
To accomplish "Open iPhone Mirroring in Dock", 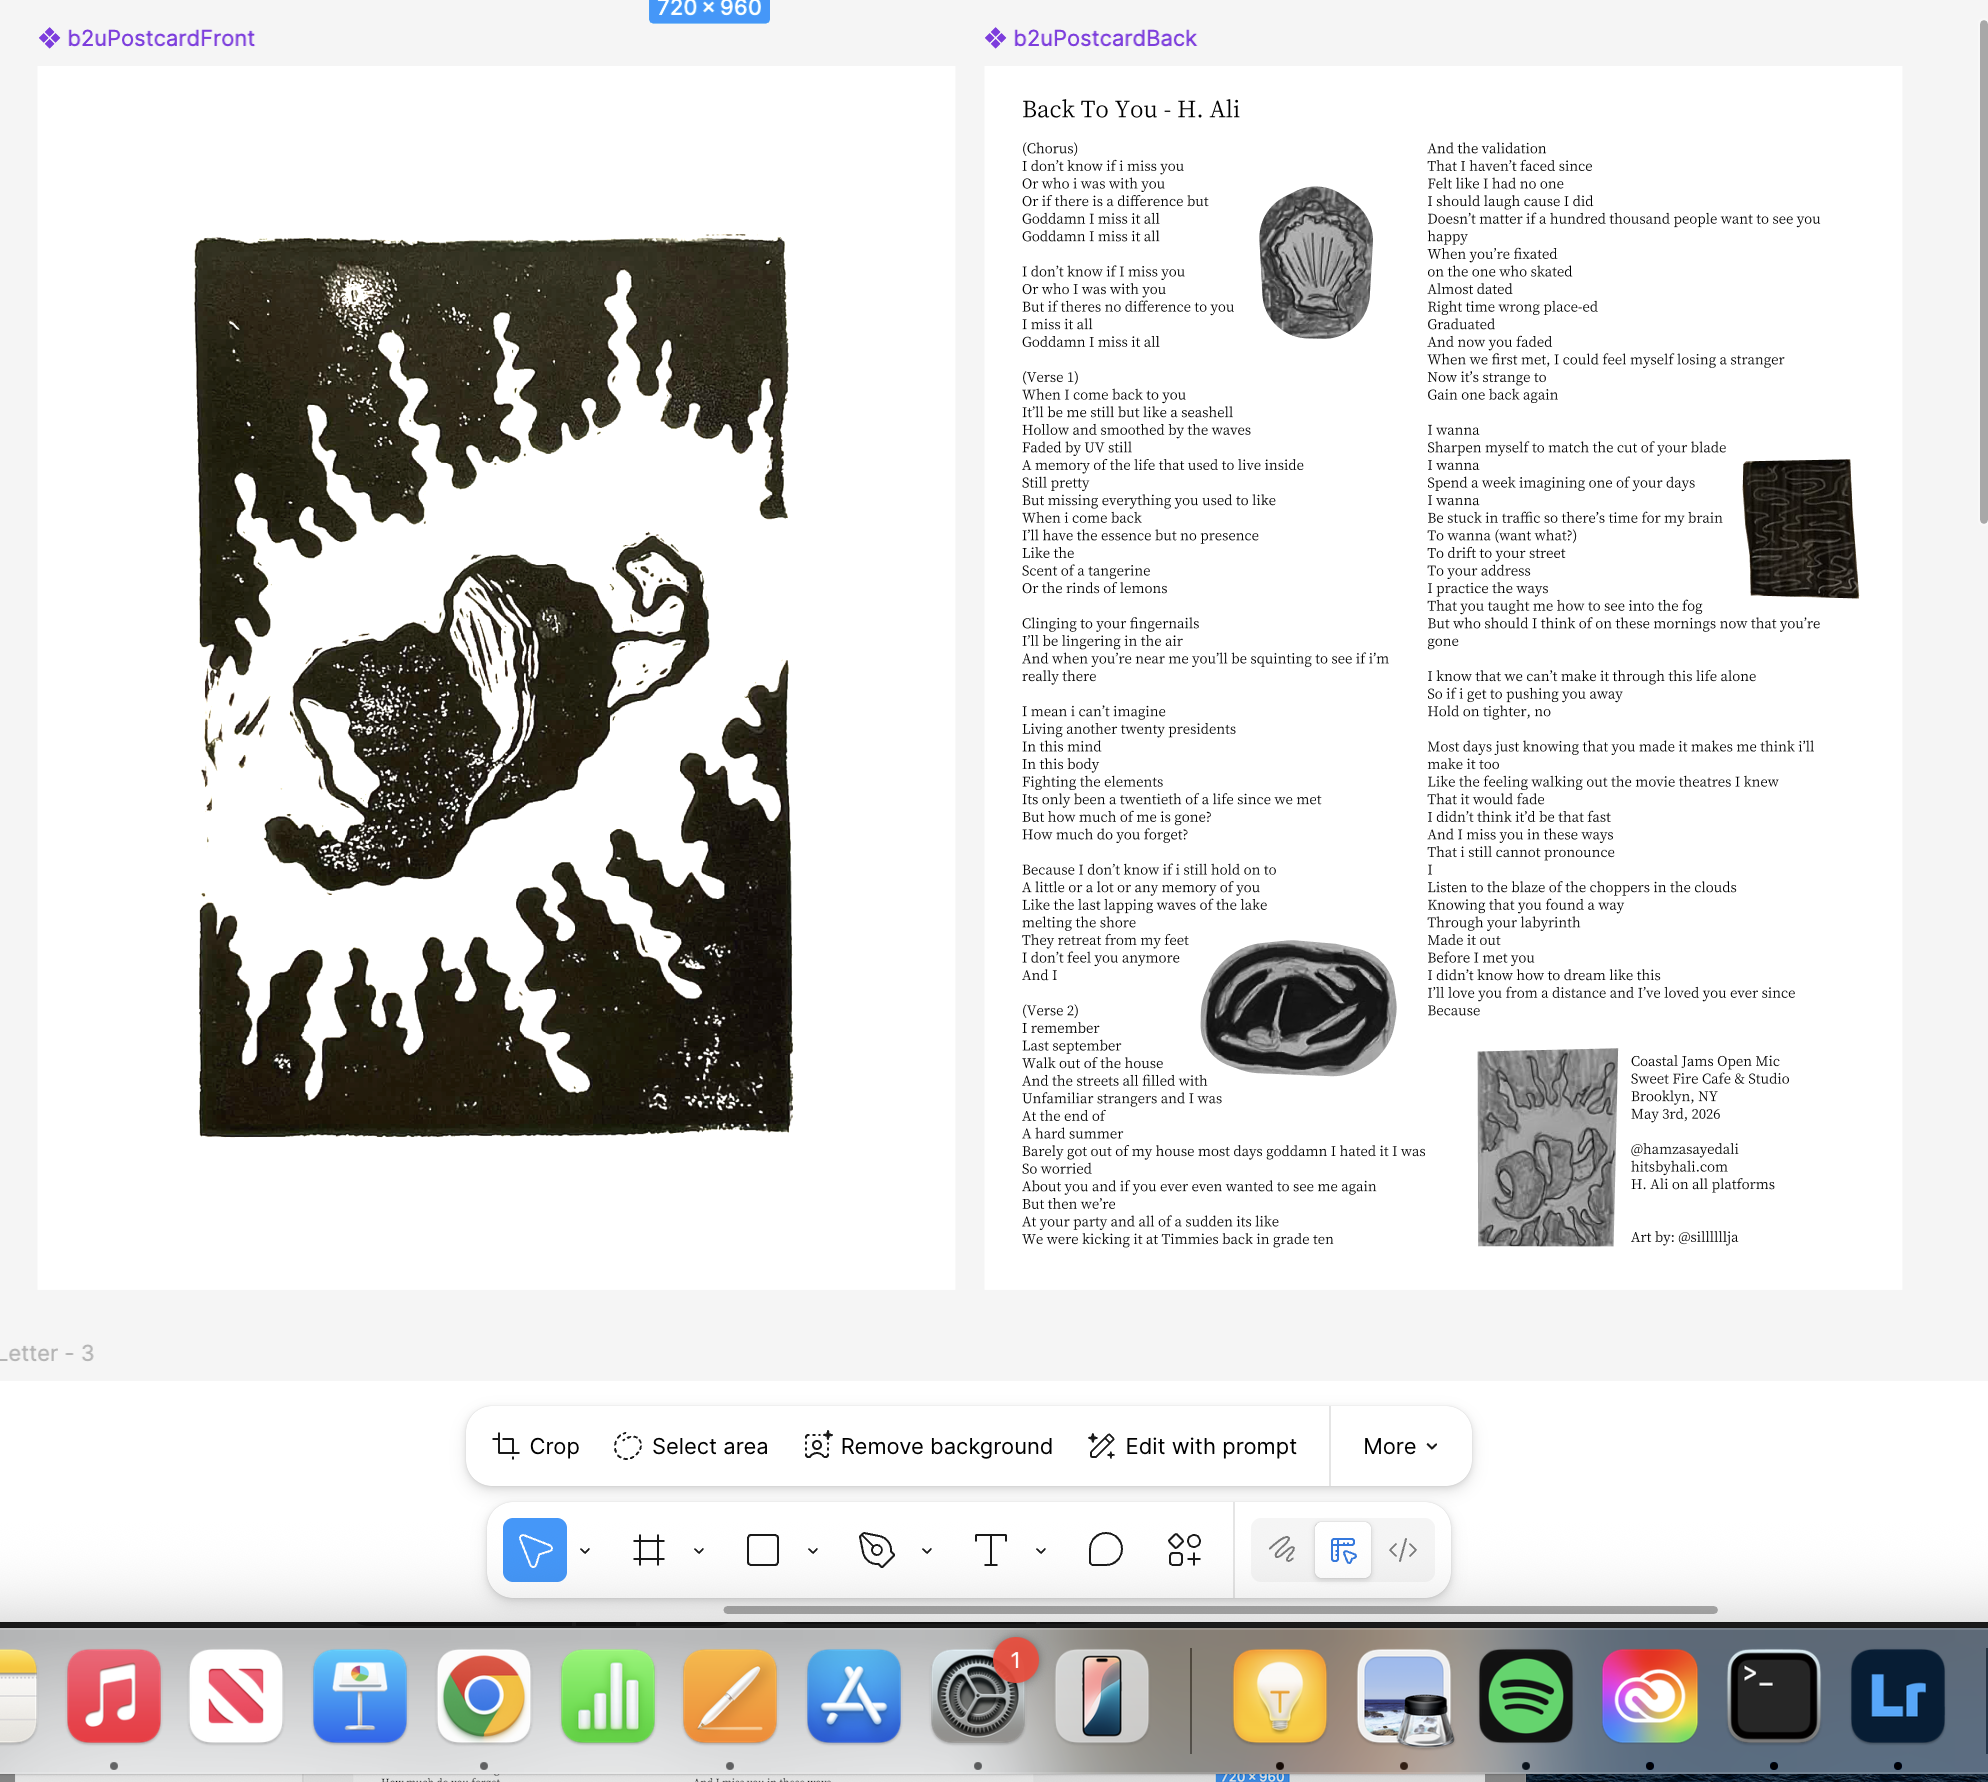I will pos(1102,1696).
